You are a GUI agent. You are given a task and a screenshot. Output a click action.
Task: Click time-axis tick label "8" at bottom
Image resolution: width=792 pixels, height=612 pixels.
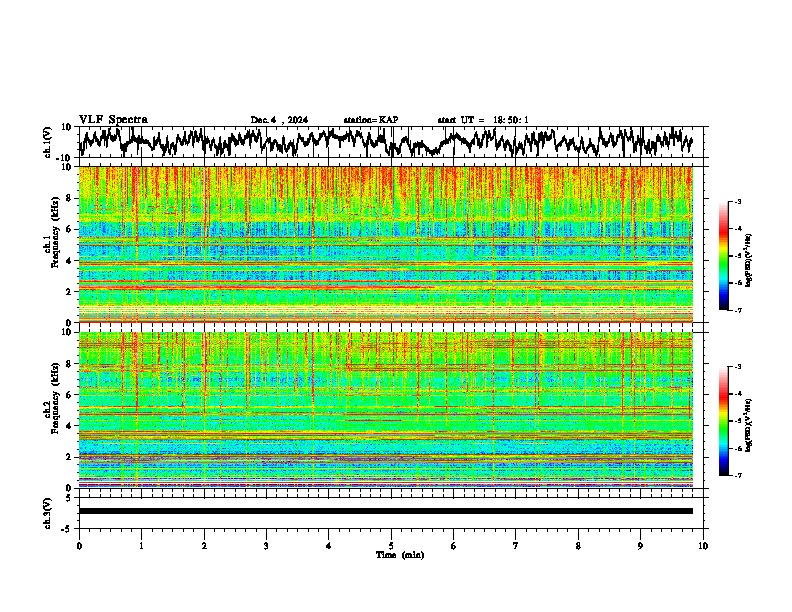pyautogui.click(x=578, y=546)
